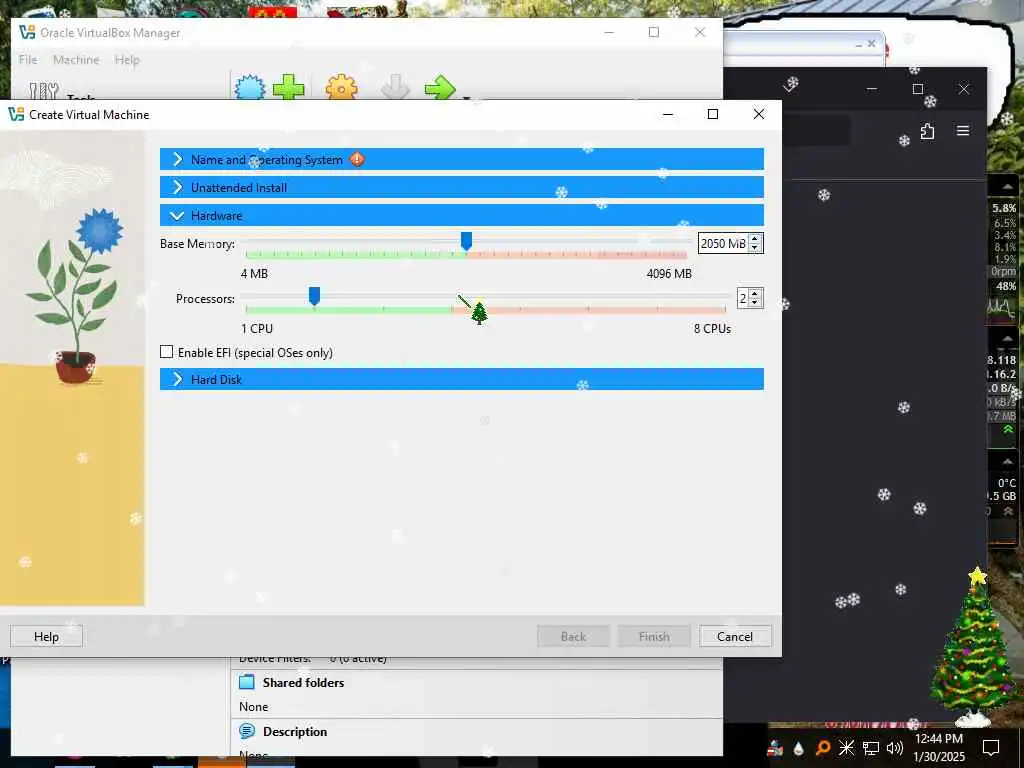
Task: Click the 1 CPU minimum label
Action: click(x=257, y=328)
